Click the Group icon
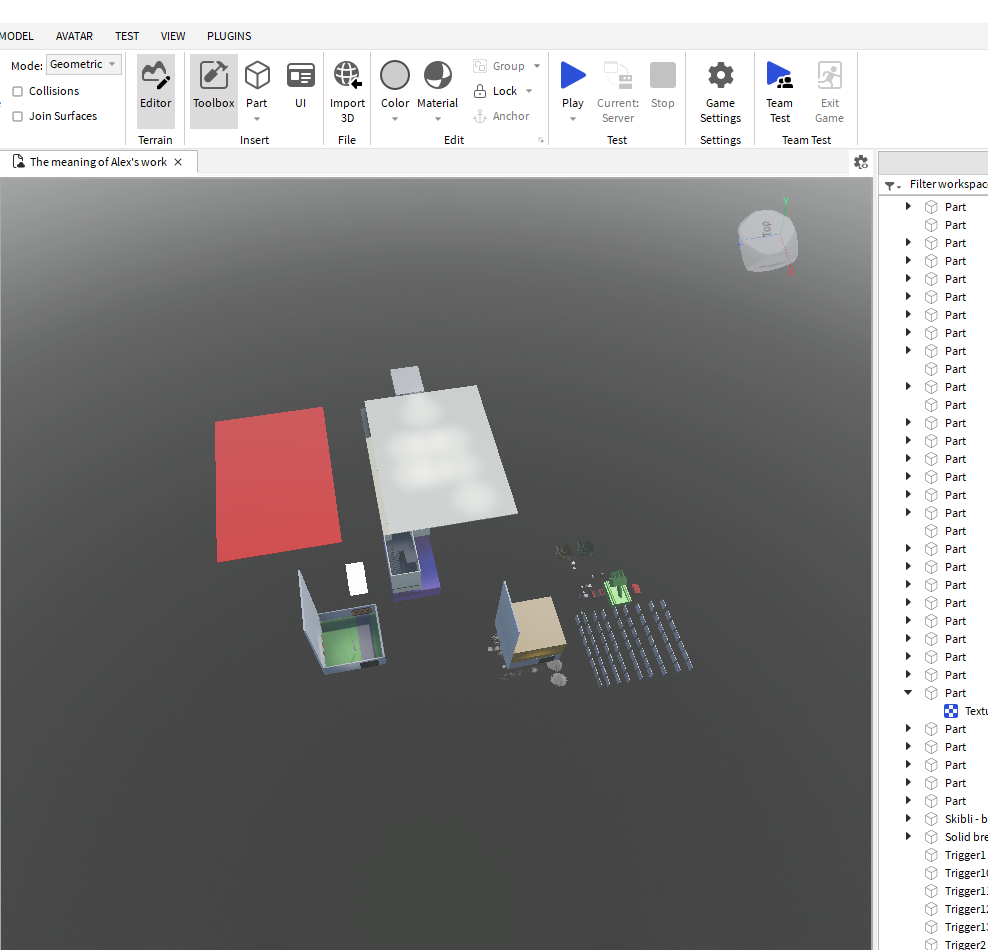 [480, 66]
